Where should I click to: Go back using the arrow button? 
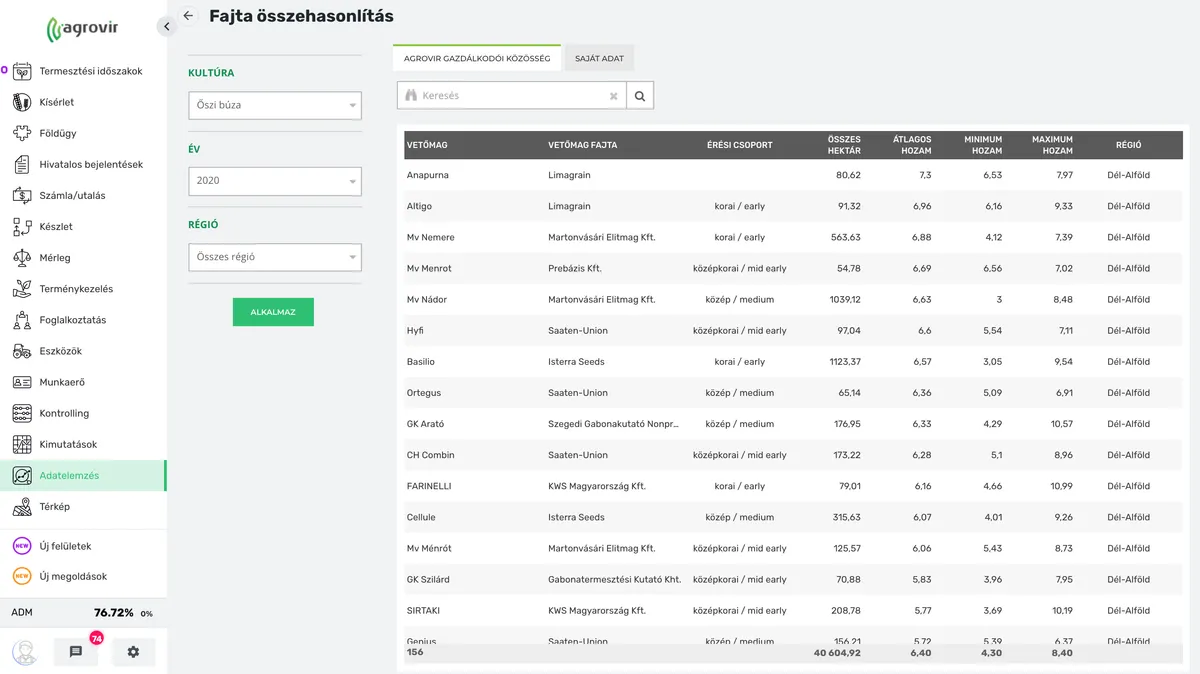pos(188,16)
